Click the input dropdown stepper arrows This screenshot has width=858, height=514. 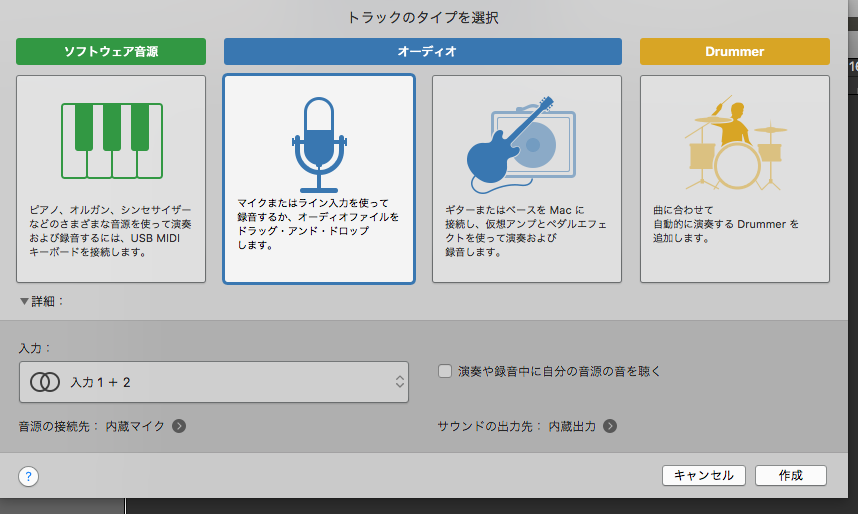(399, 382)
